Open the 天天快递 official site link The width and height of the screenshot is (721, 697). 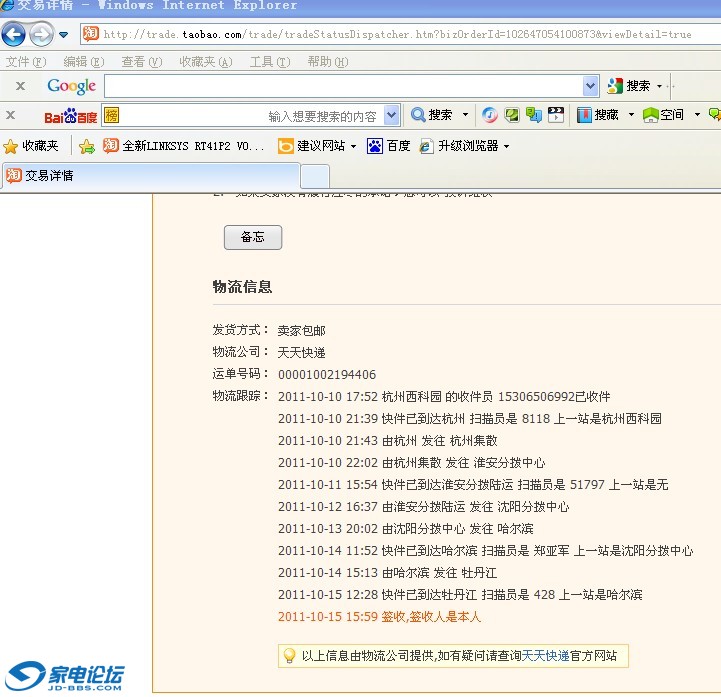545,656
